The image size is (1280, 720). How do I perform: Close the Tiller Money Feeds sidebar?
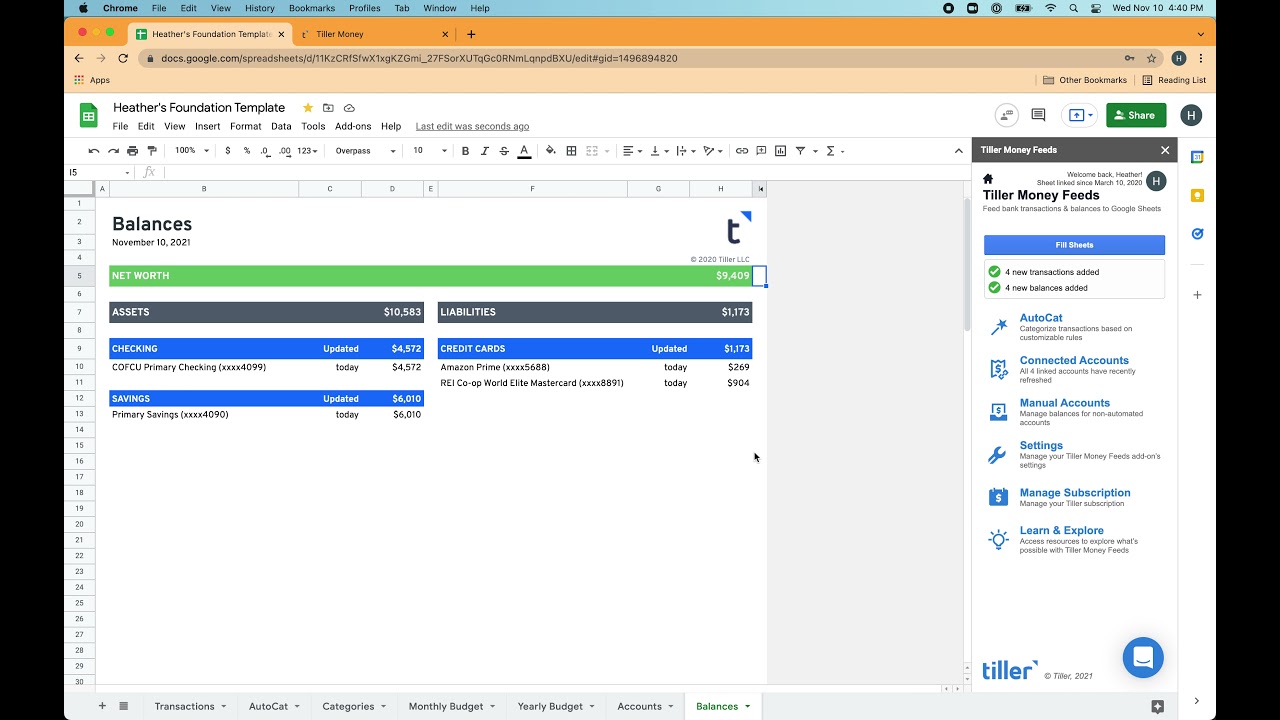(x=1165, y=150)
